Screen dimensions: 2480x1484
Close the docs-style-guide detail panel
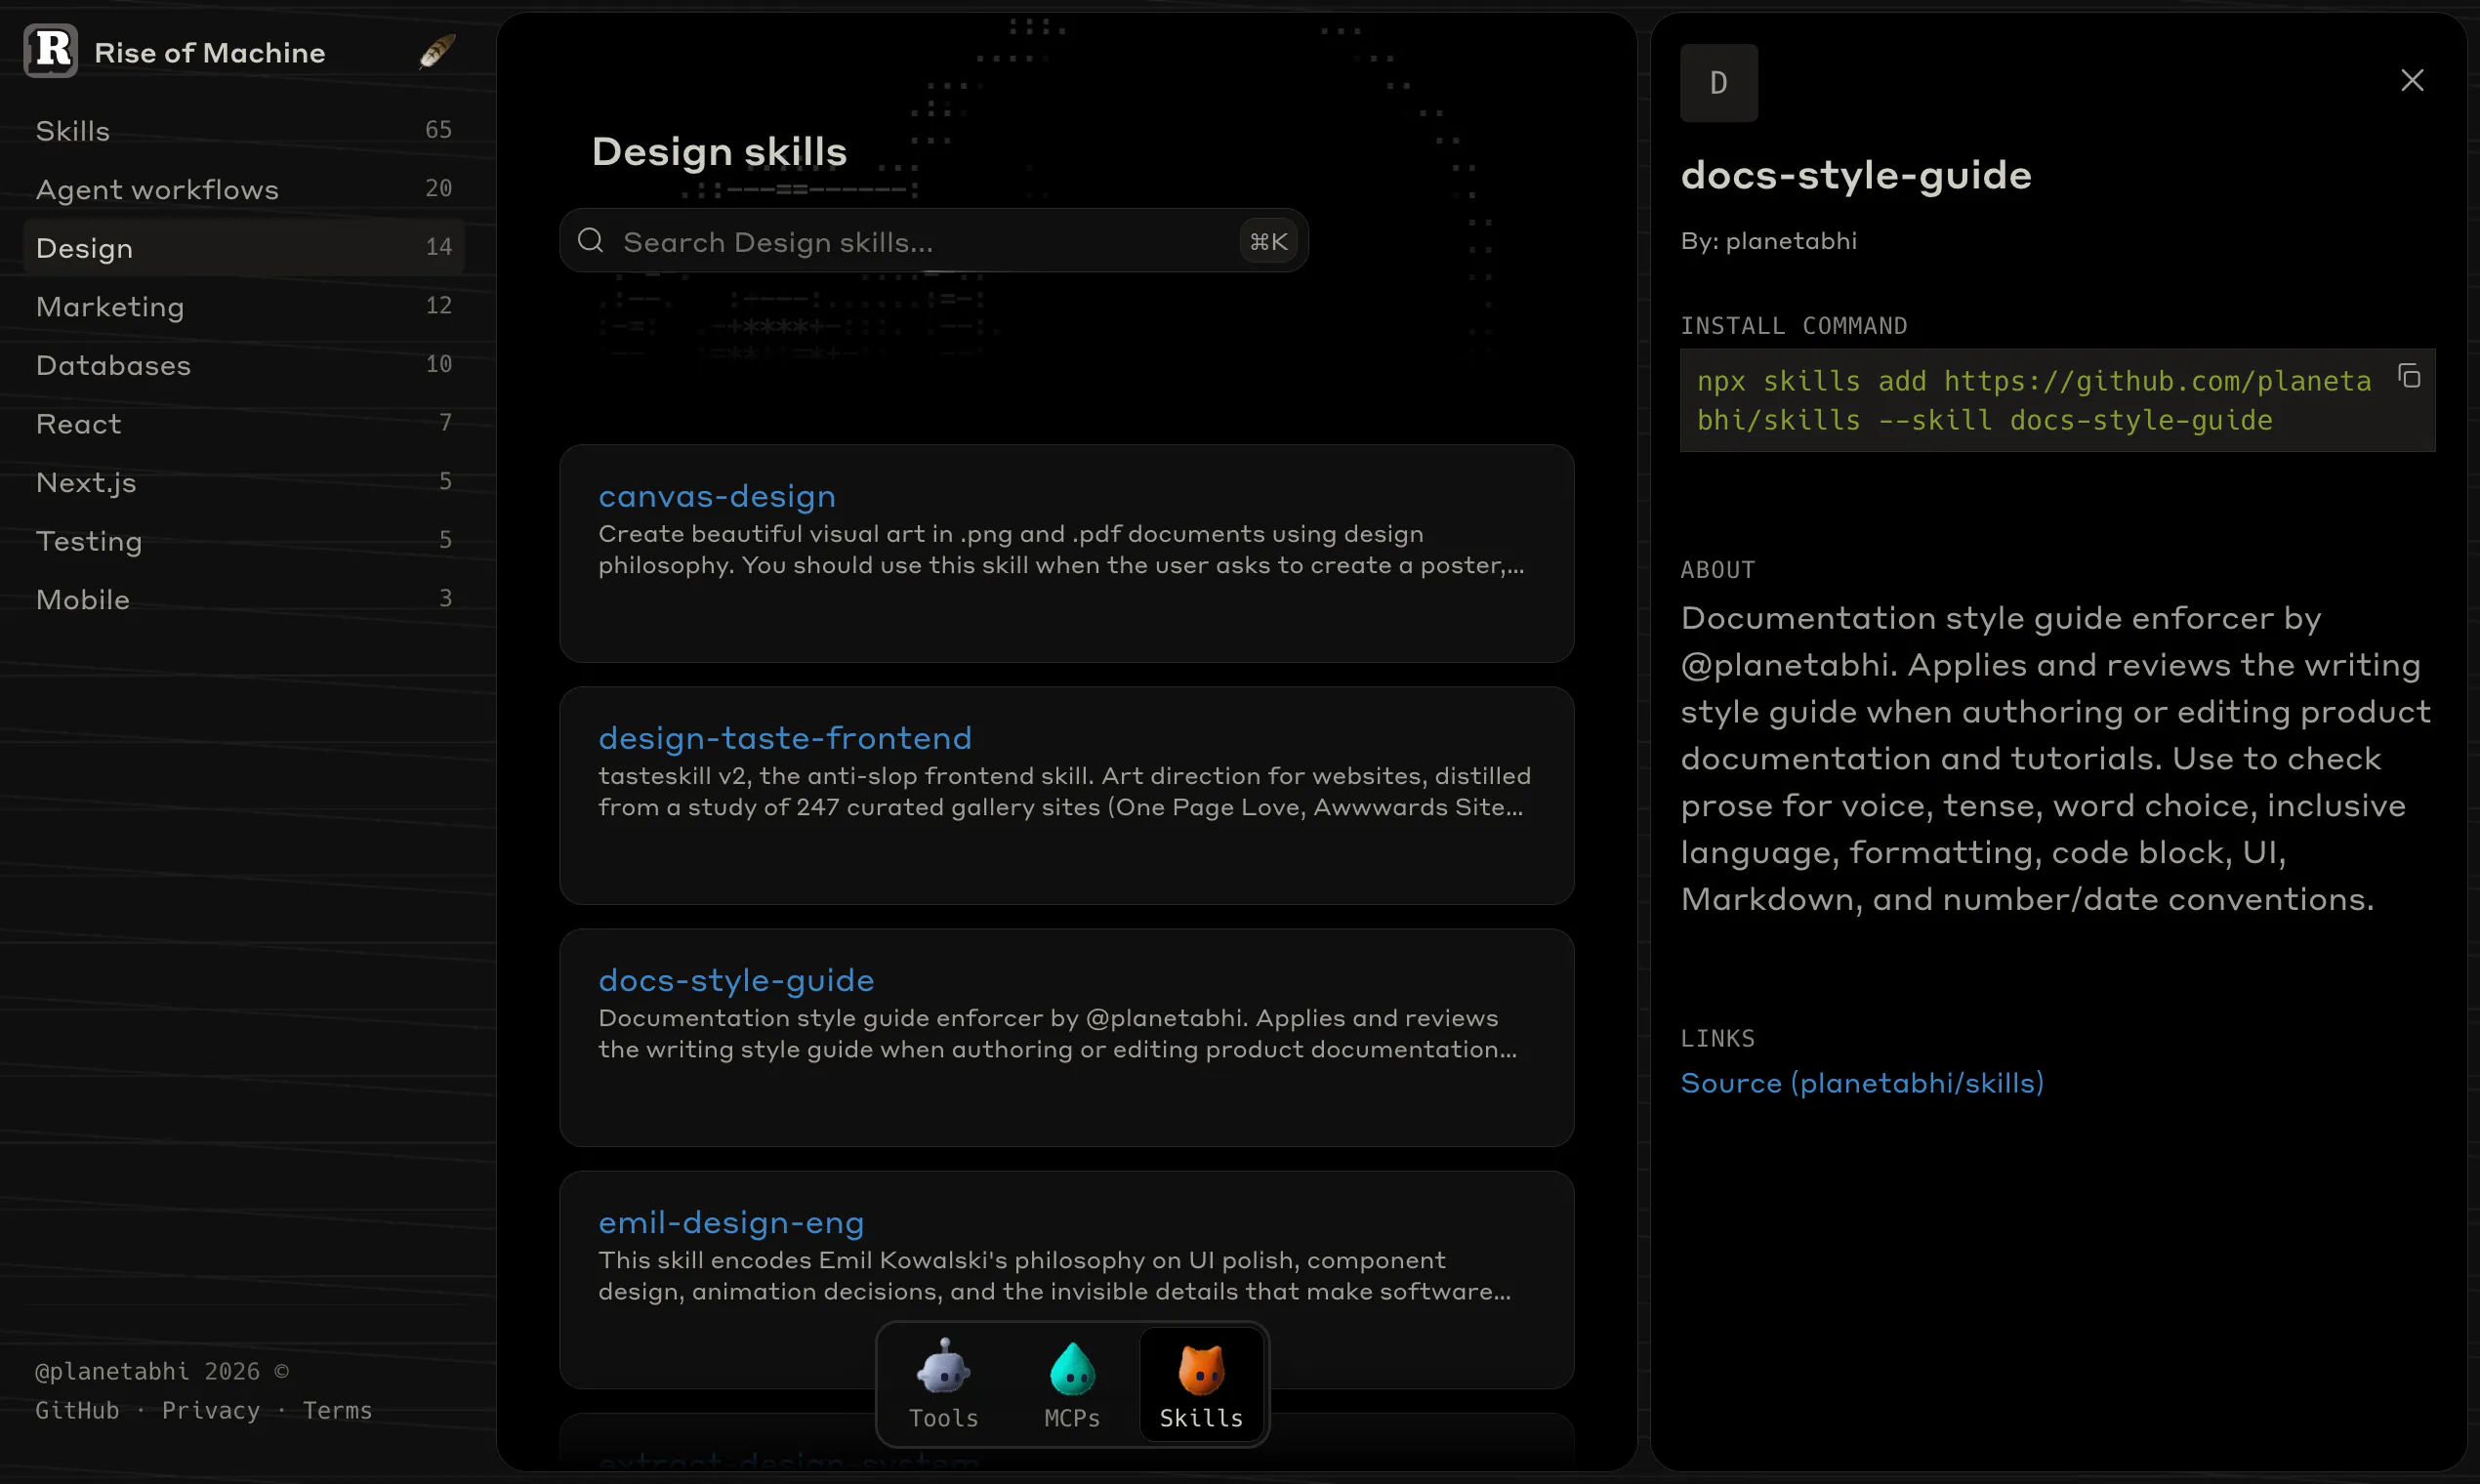pyautogui.click(x=2412, y=80)
